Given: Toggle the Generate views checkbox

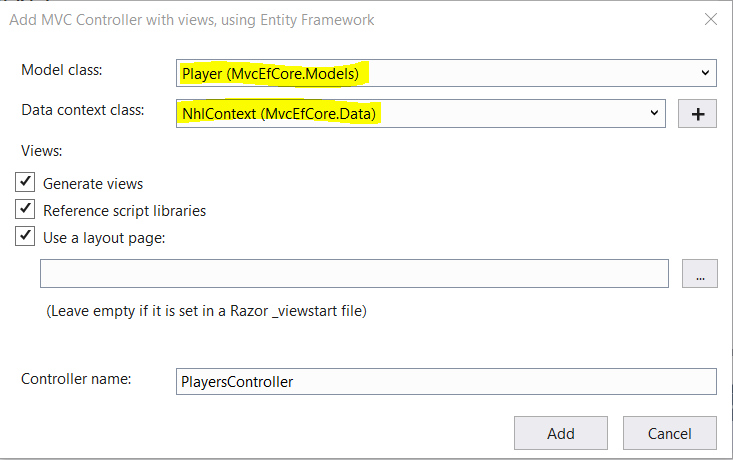Looking at the screenshot, I should pos(25,182).
